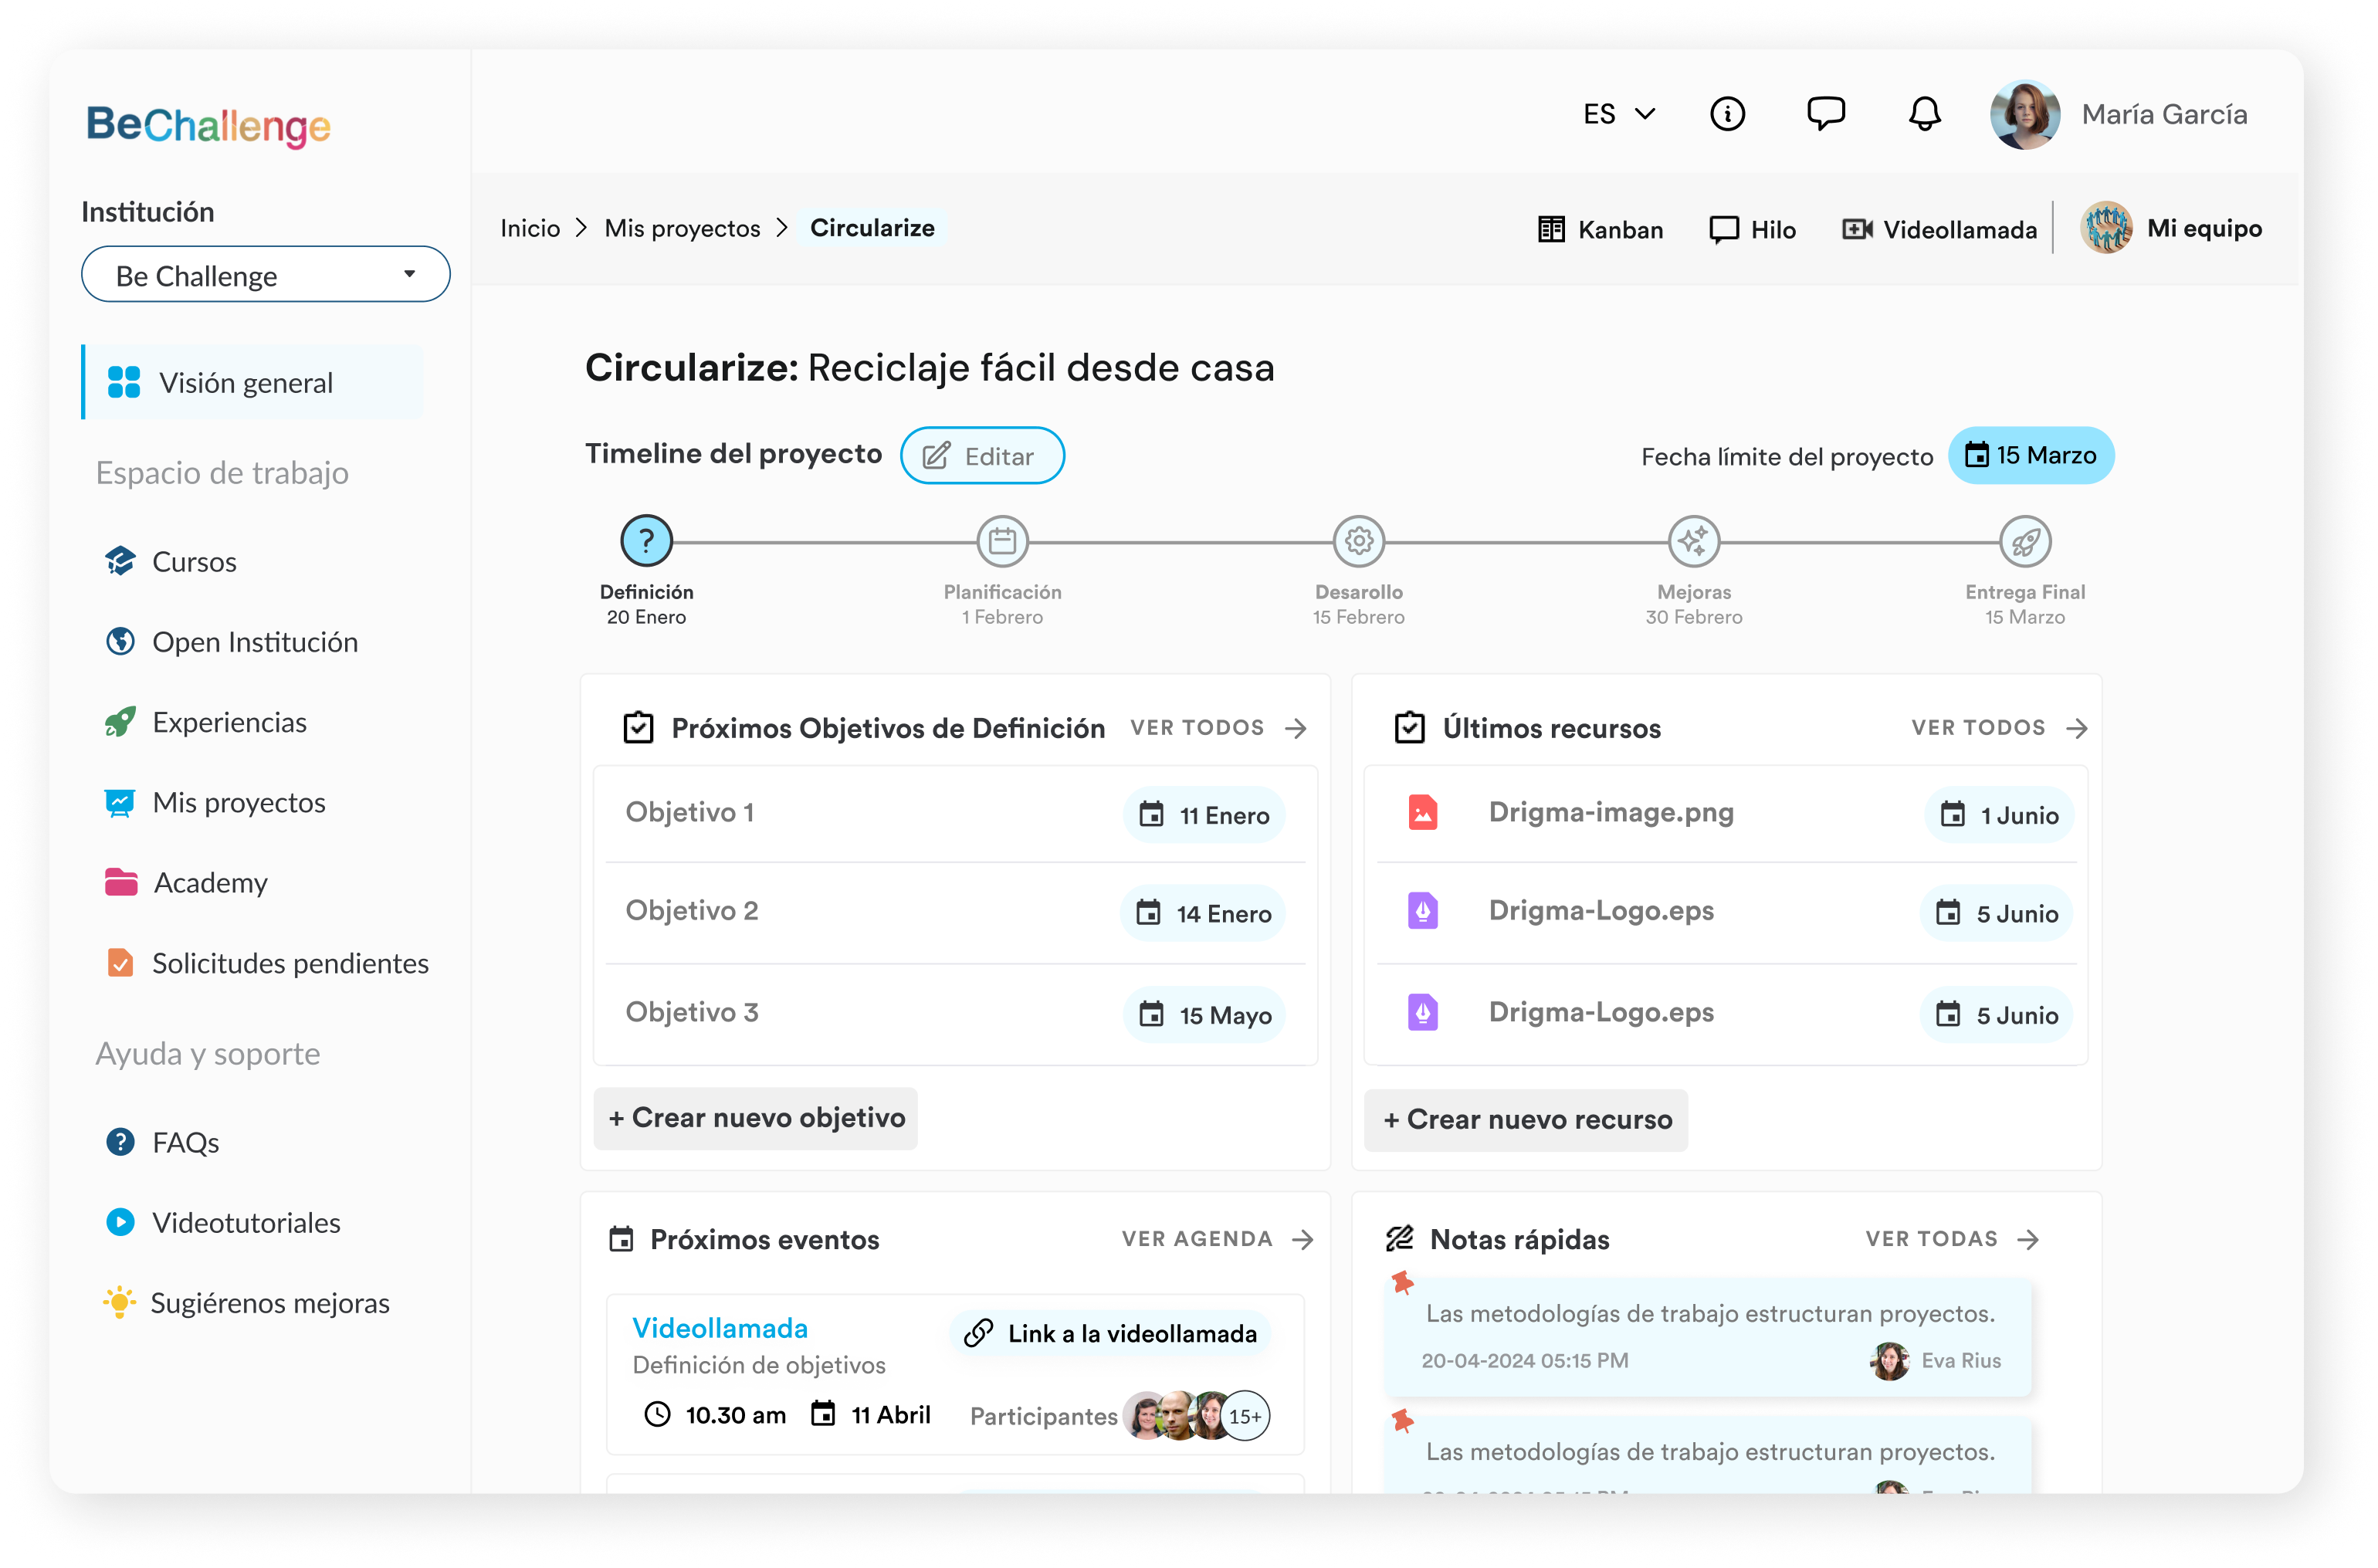Expand the Be Challenge institution dropdown
The height and width of the screenshot is (1568, 2378).
(x=265, y=275)
